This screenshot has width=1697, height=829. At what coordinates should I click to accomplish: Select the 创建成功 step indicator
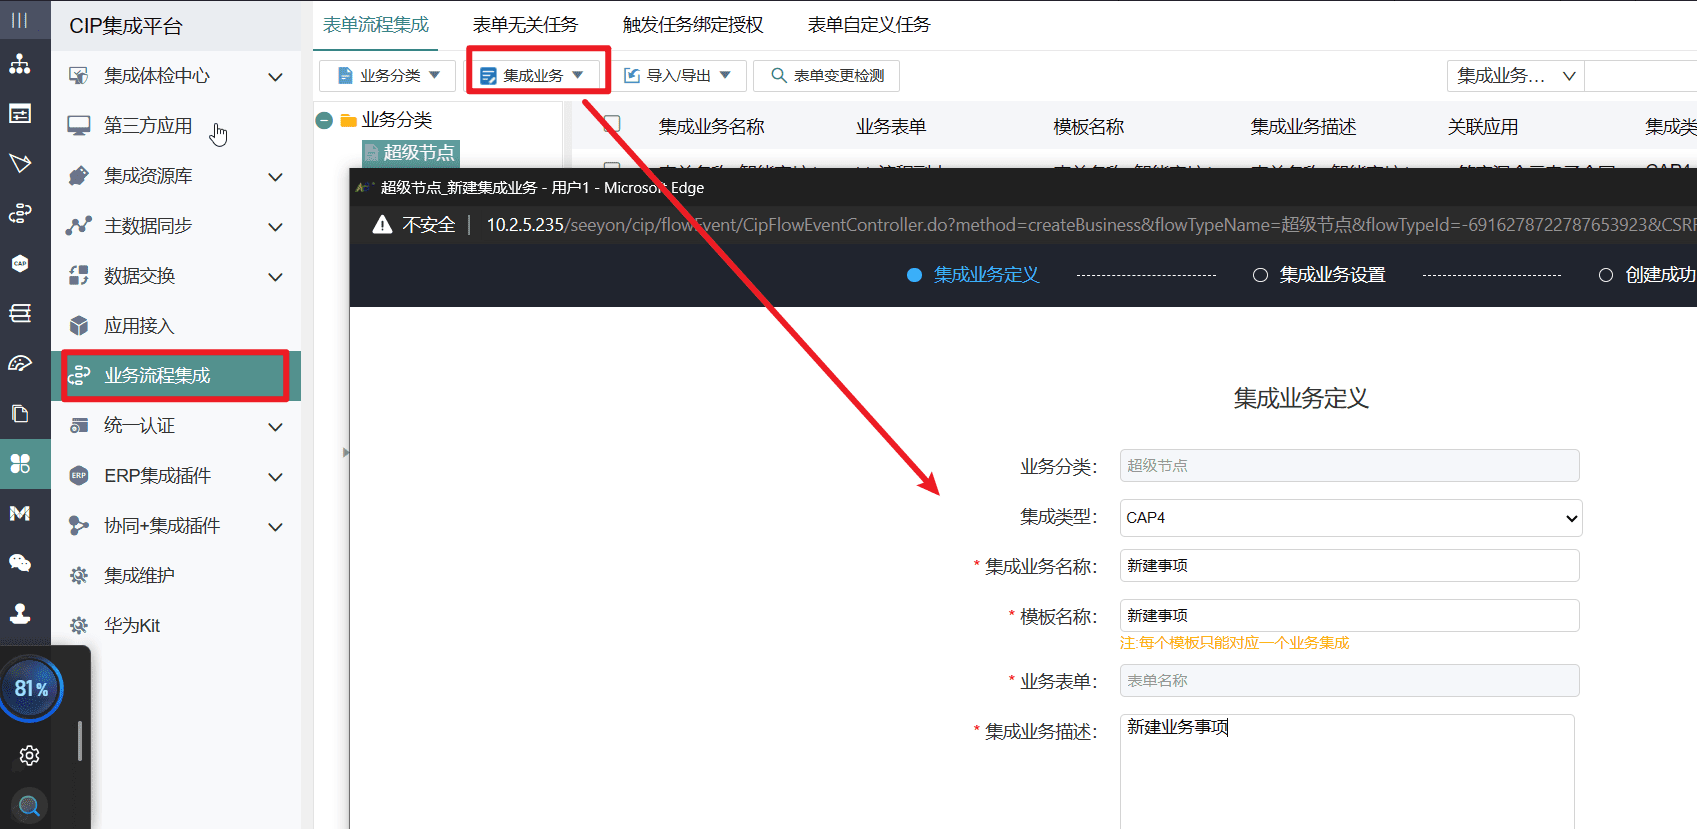pos(1647,275)
